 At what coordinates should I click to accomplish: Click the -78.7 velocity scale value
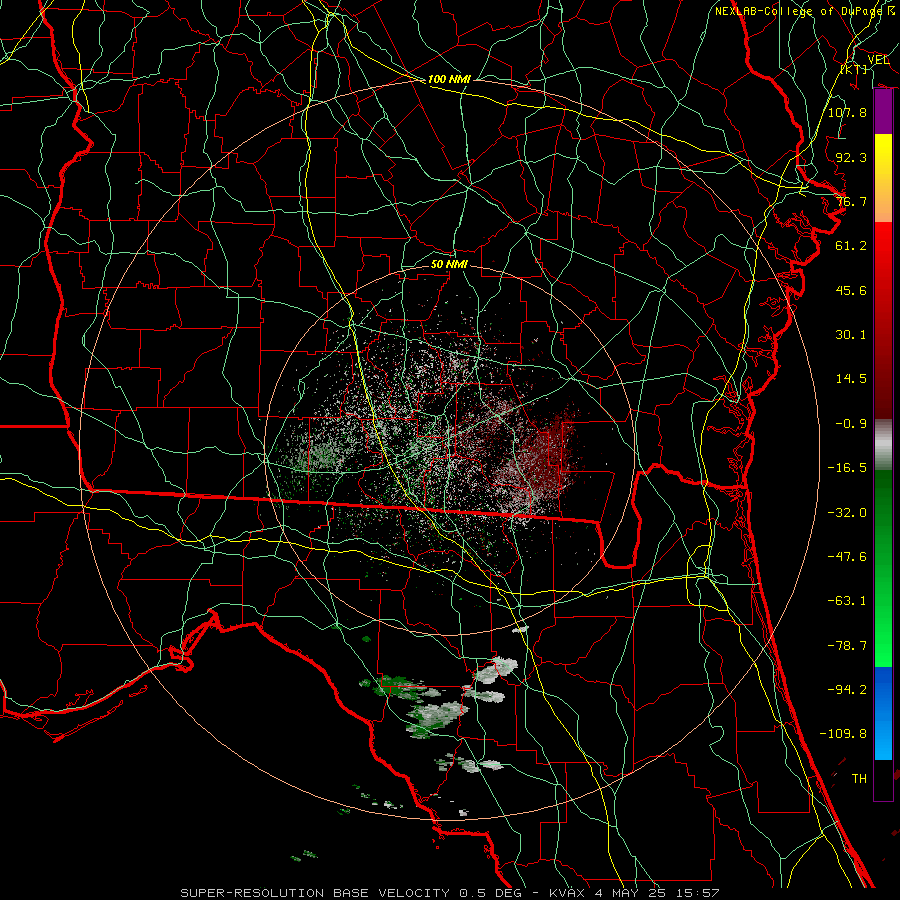pyautogui.click(x=847, y=646)
